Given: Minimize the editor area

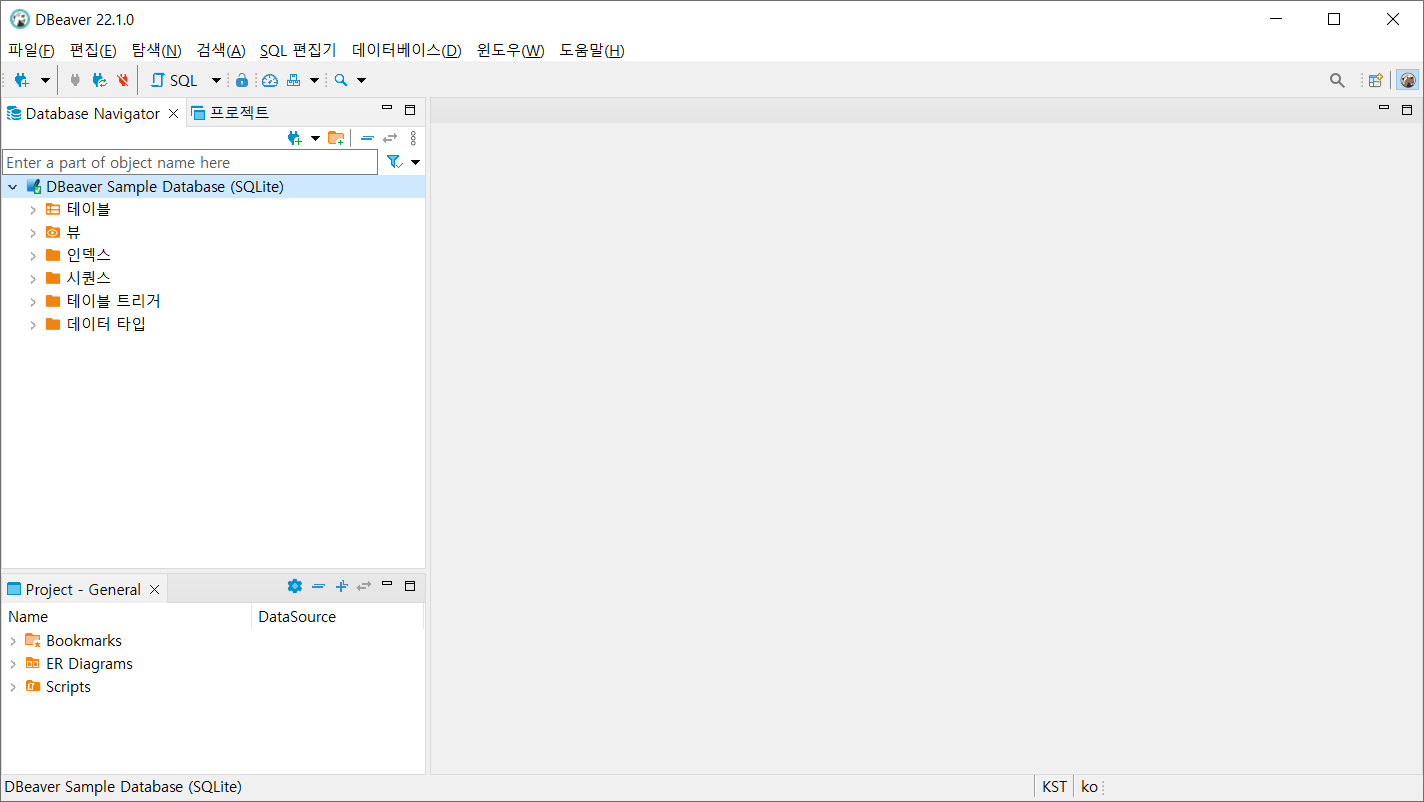Looking at the screenshot, I should tap(1384, 109).
